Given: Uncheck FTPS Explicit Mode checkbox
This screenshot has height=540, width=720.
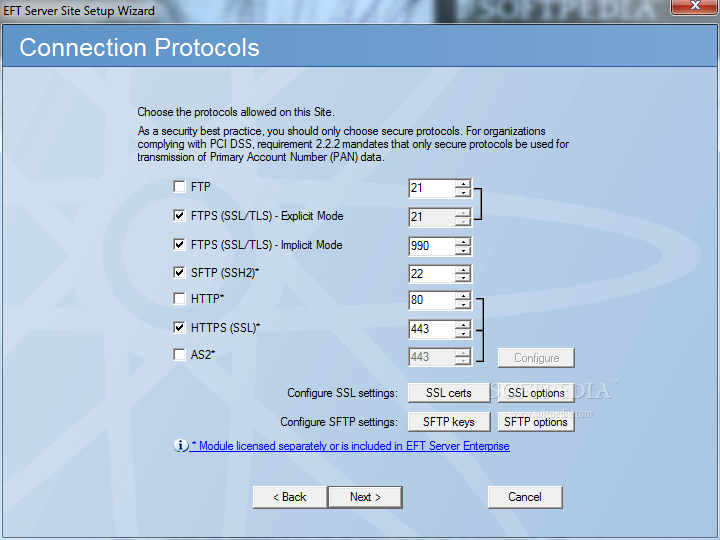Looking at the screenshot, I should (179, 215).
